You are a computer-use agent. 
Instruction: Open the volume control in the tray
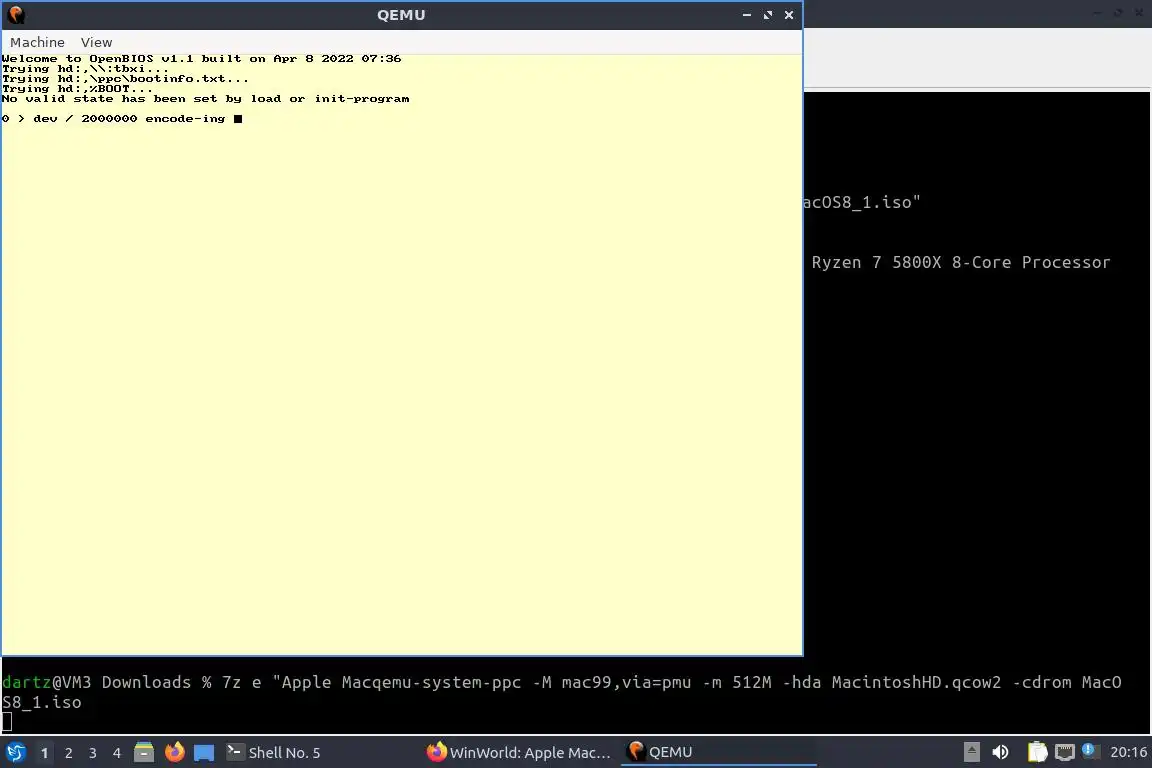tap(1000, 752)
